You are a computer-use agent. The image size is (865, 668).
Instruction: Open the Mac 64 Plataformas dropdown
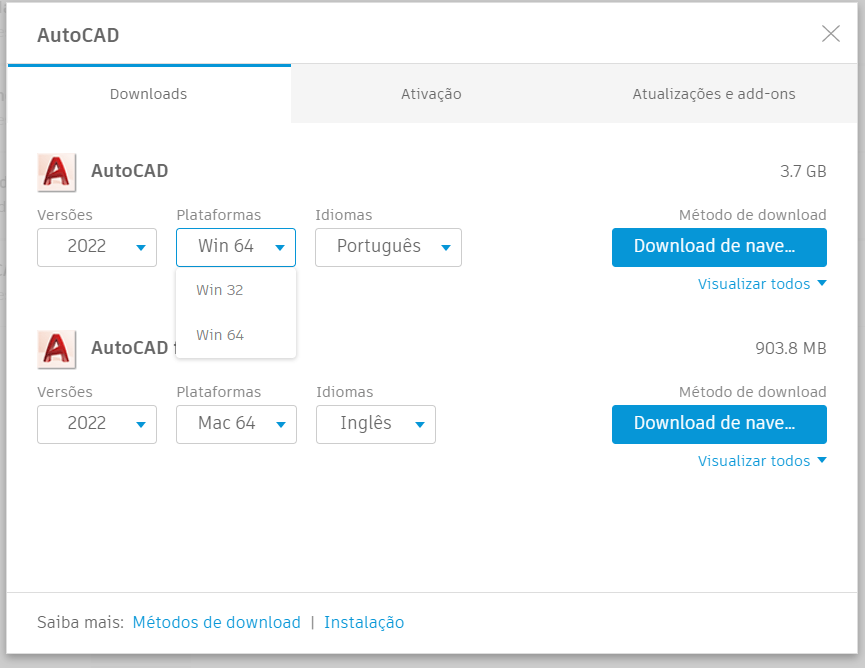click(x=236, y=424)
